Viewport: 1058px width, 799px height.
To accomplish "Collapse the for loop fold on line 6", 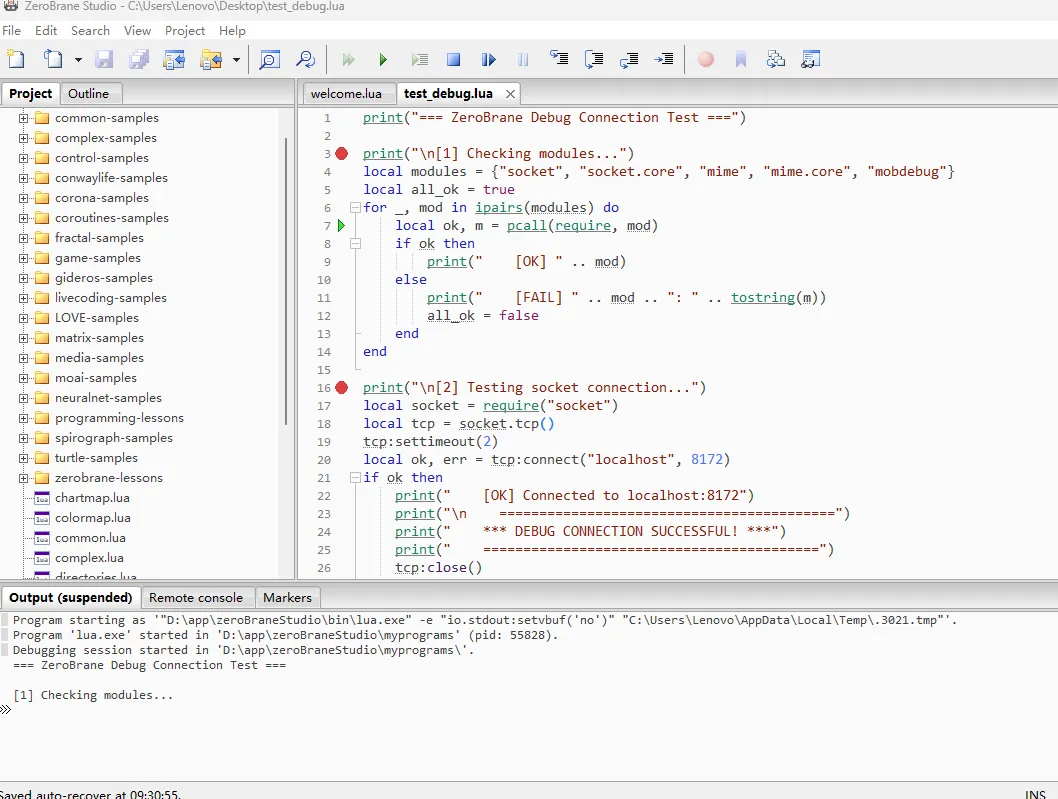I will point(354,208).
